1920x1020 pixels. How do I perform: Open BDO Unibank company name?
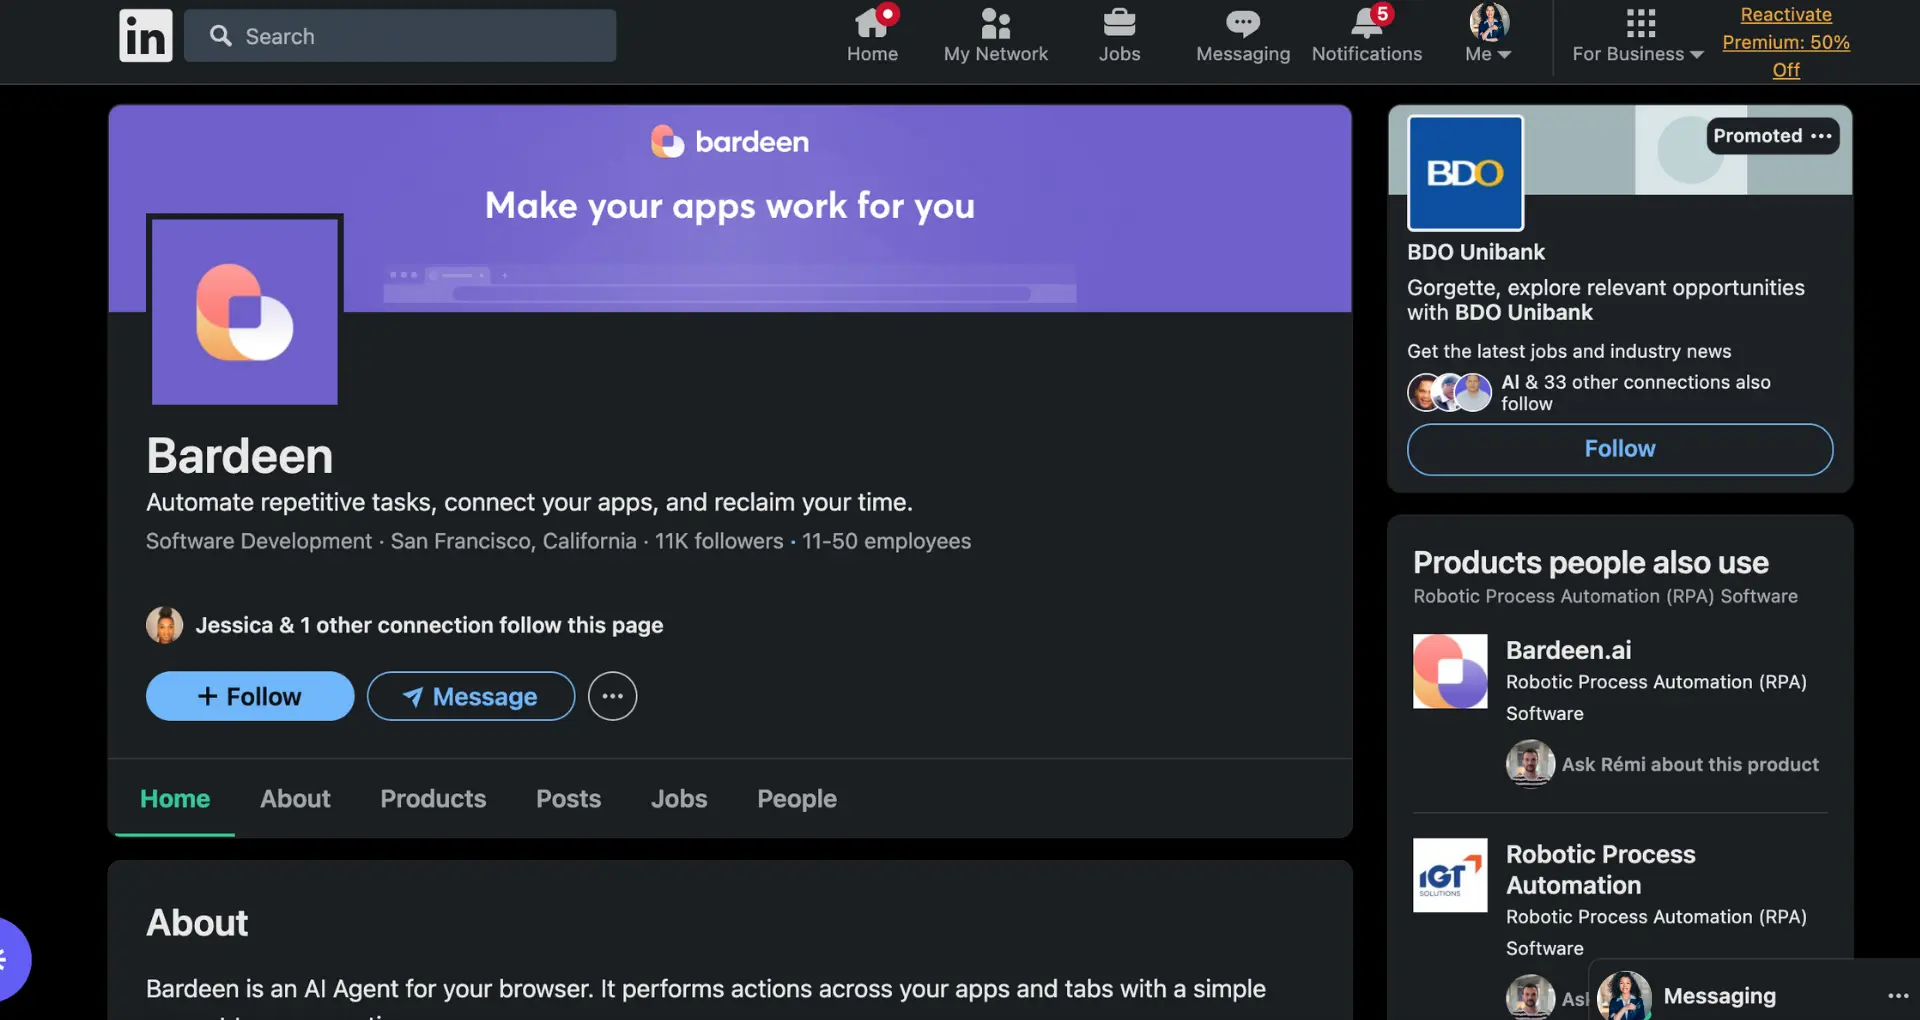point(1476,252)
